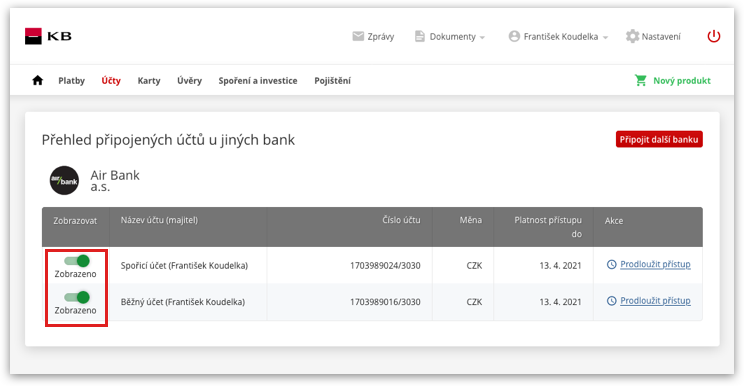This screenshot has height=386, width=744.
Task: Click the CZK currency in Spořicí účet row
Action: click(x=474, y=266)
